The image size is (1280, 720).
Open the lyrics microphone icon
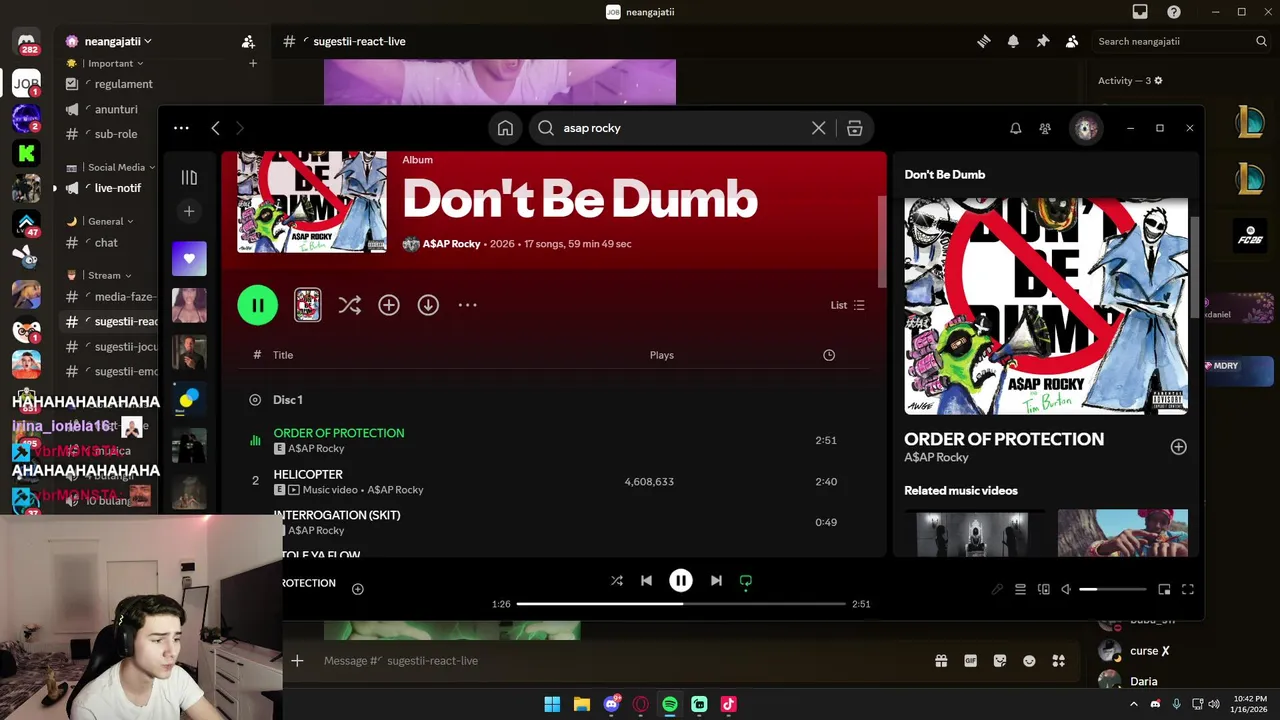tap(997, 590)
